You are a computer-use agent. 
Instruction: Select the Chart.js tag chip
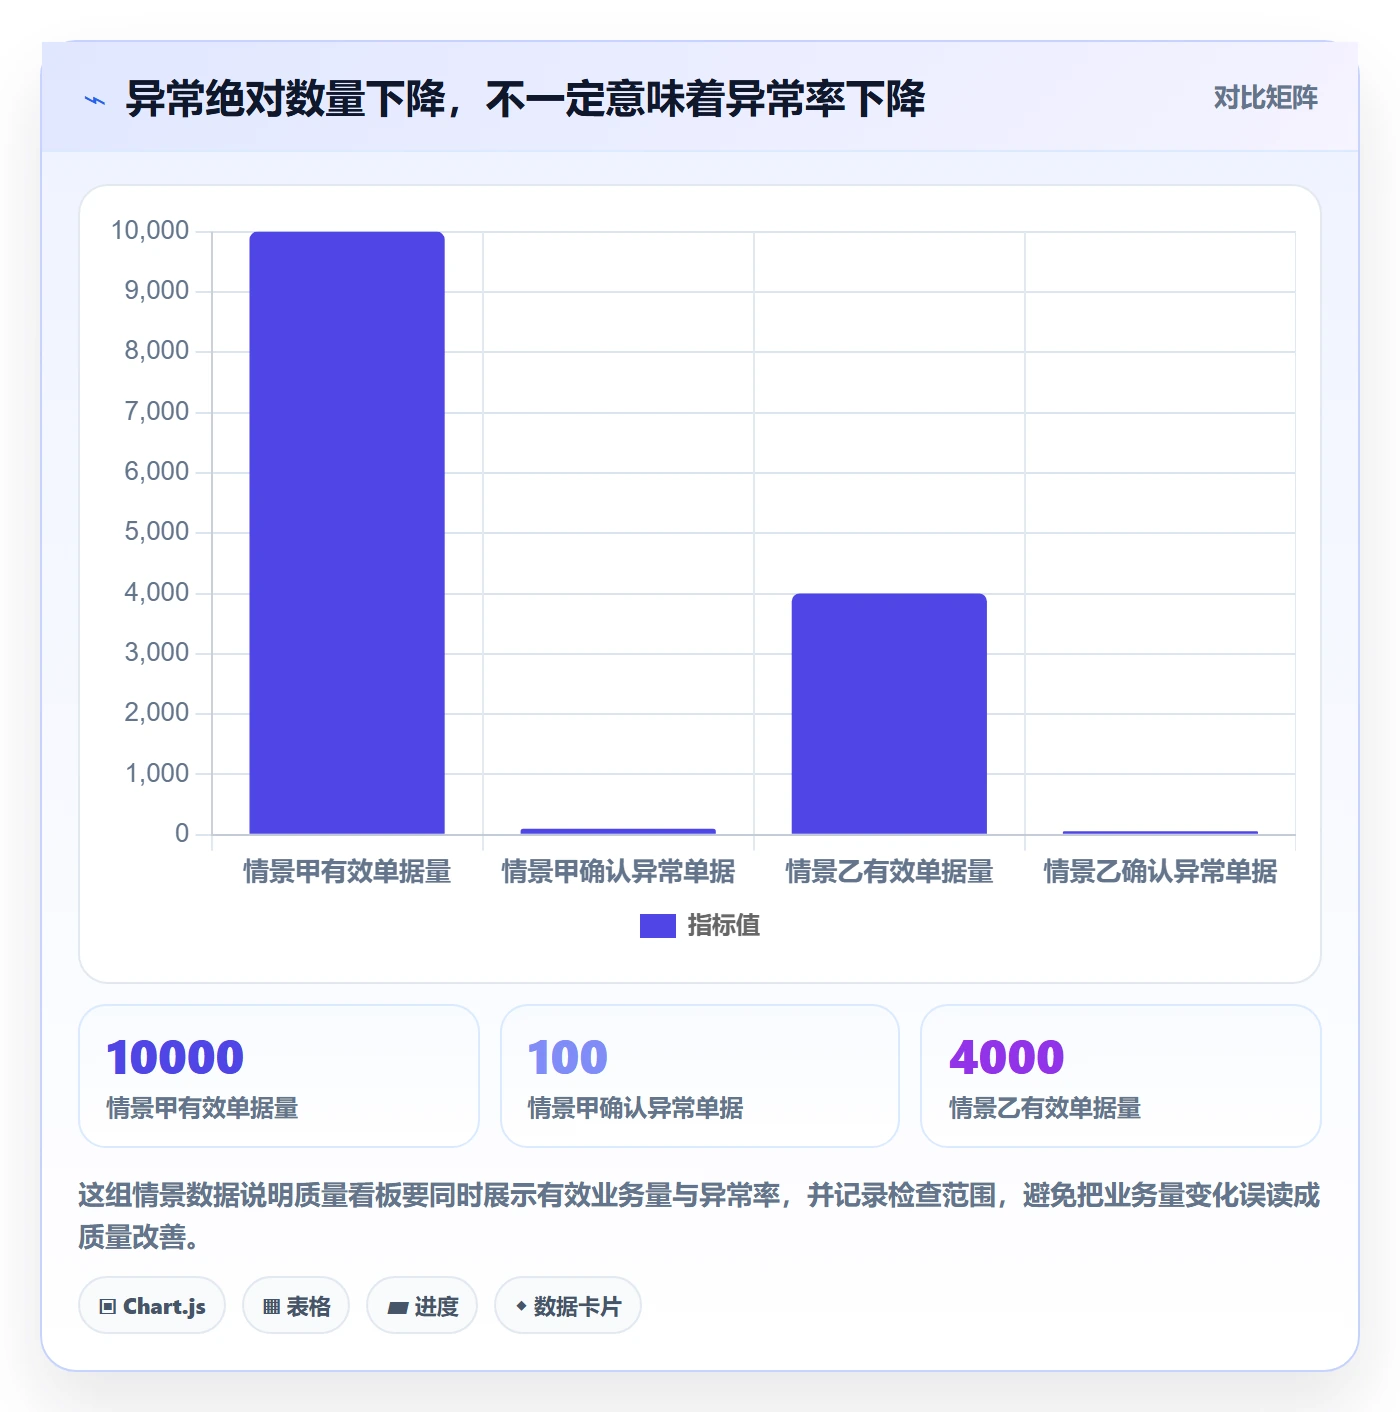(152, 1306)
